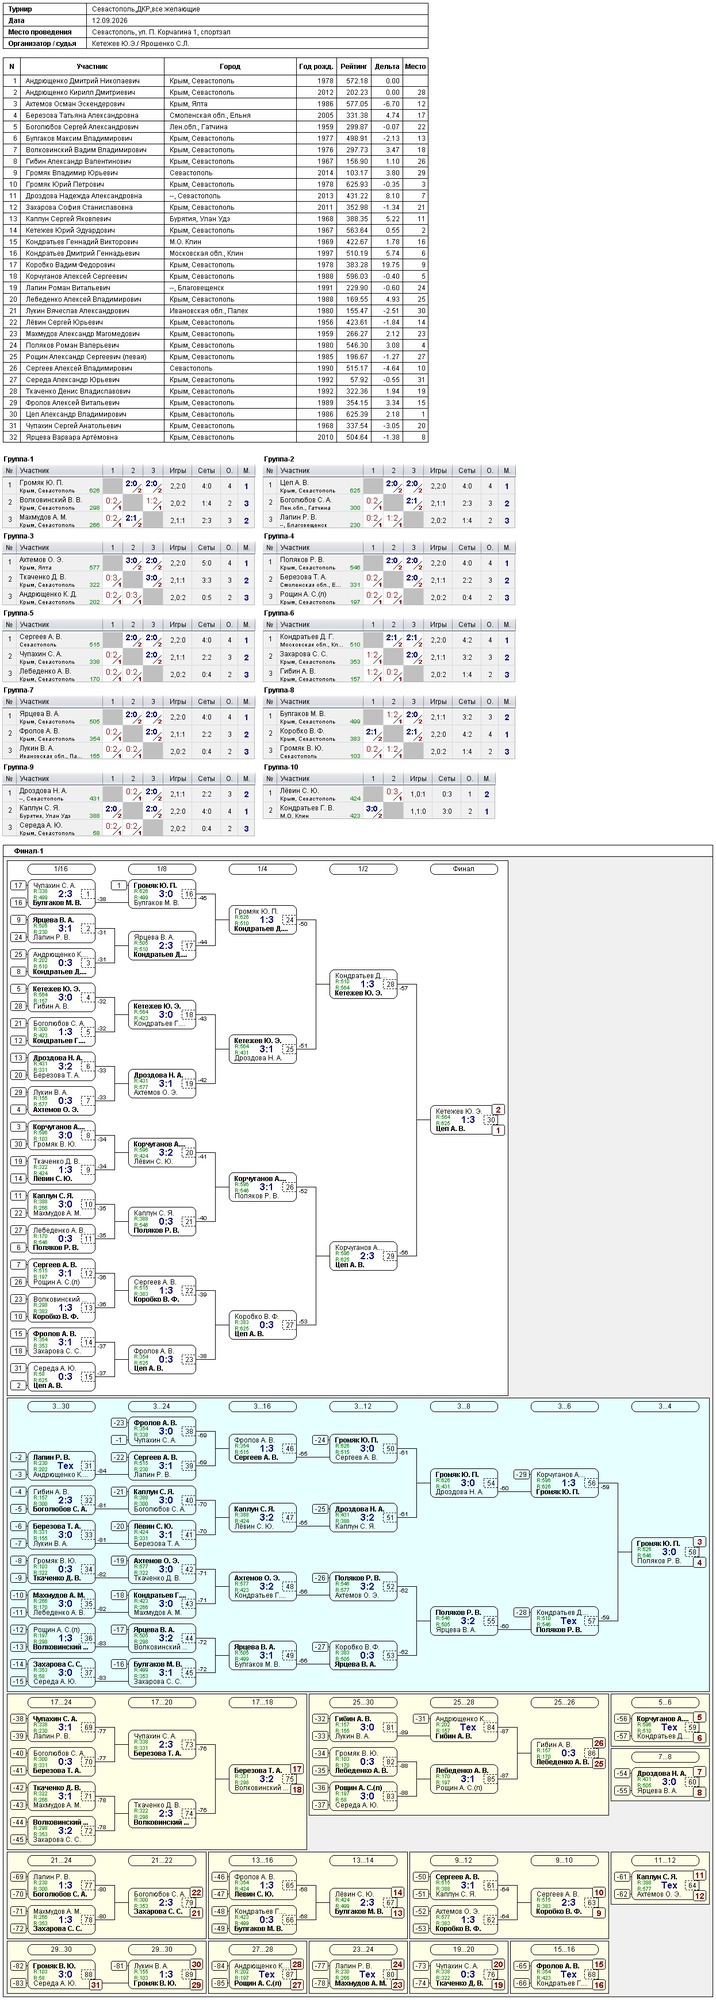Screen dimensions: 716x2000
Task: Click 'Коробко Вадим Федорович' in the participant table
Action: pyautogui.click(x=70, y=265)
